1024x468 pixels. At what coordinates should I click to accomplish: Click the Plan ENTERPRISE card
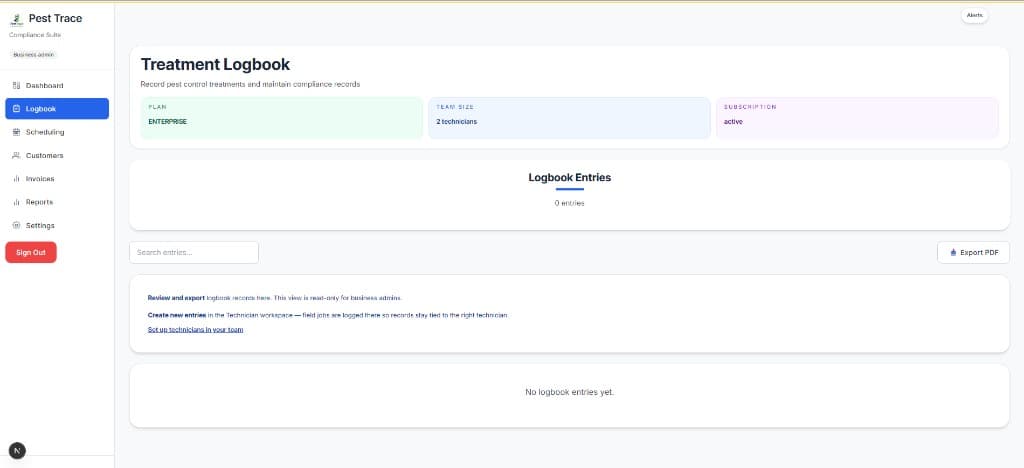coord(281,117)
